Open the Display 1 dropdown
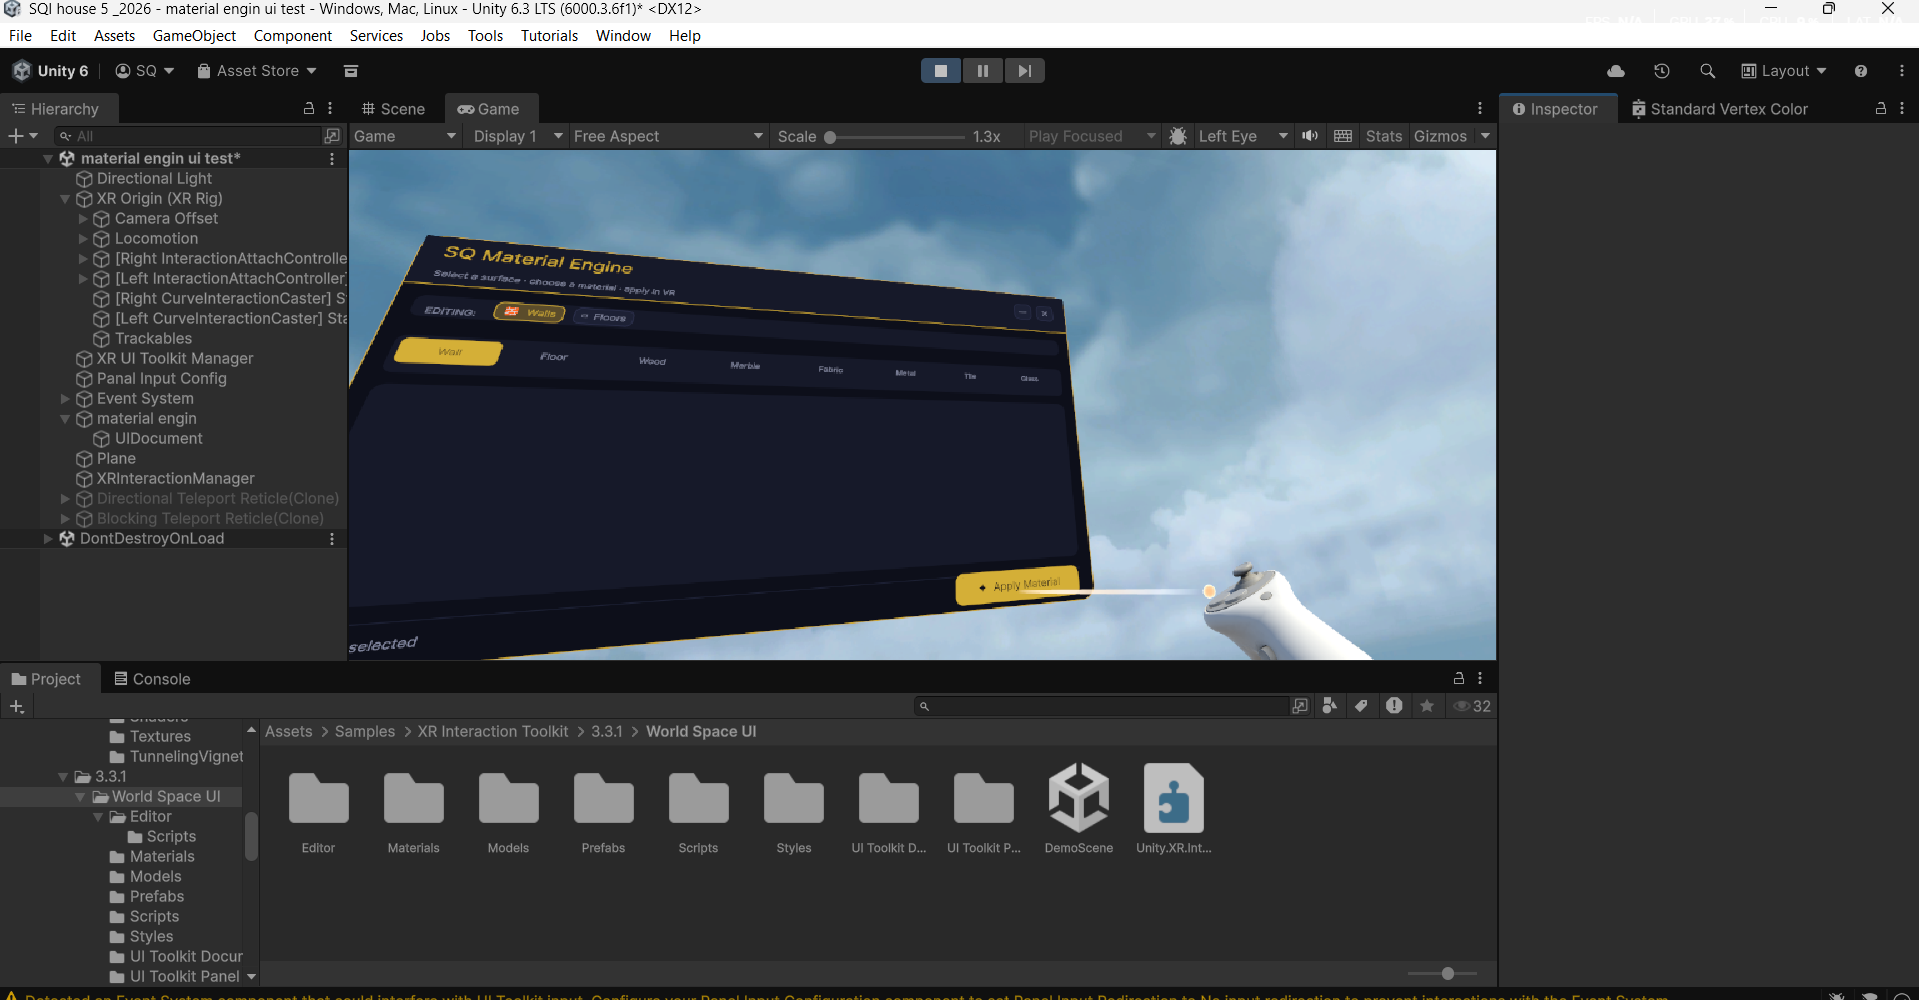 pyautogui.click(x=517, y=136)
